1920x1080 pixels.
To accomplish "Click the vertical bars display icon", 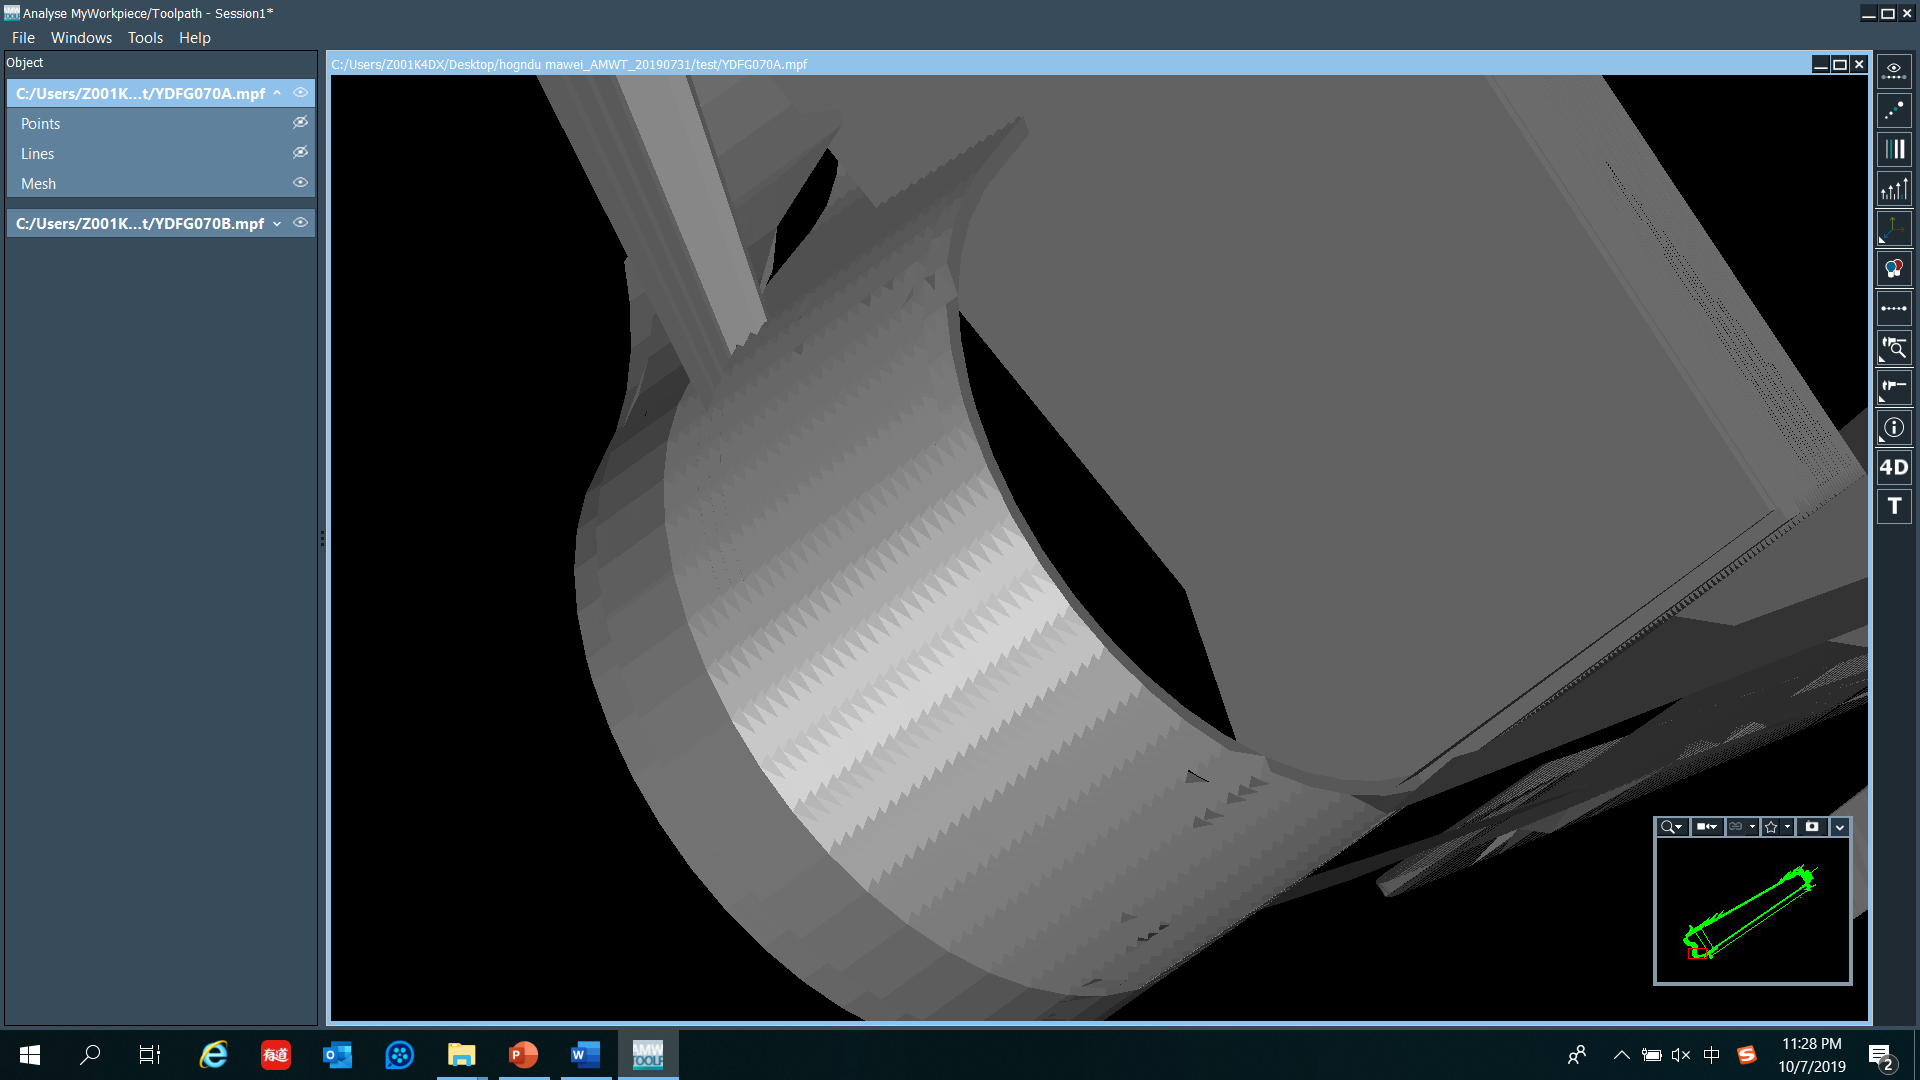I will tap(1894, 150).
